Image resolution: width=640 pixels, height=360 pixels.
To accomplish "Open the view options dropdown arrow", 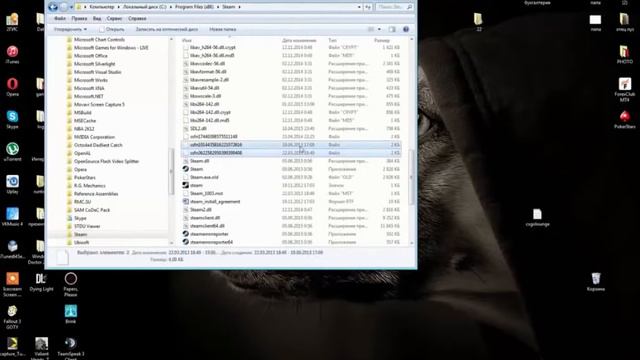I will [x=379, y=29].
